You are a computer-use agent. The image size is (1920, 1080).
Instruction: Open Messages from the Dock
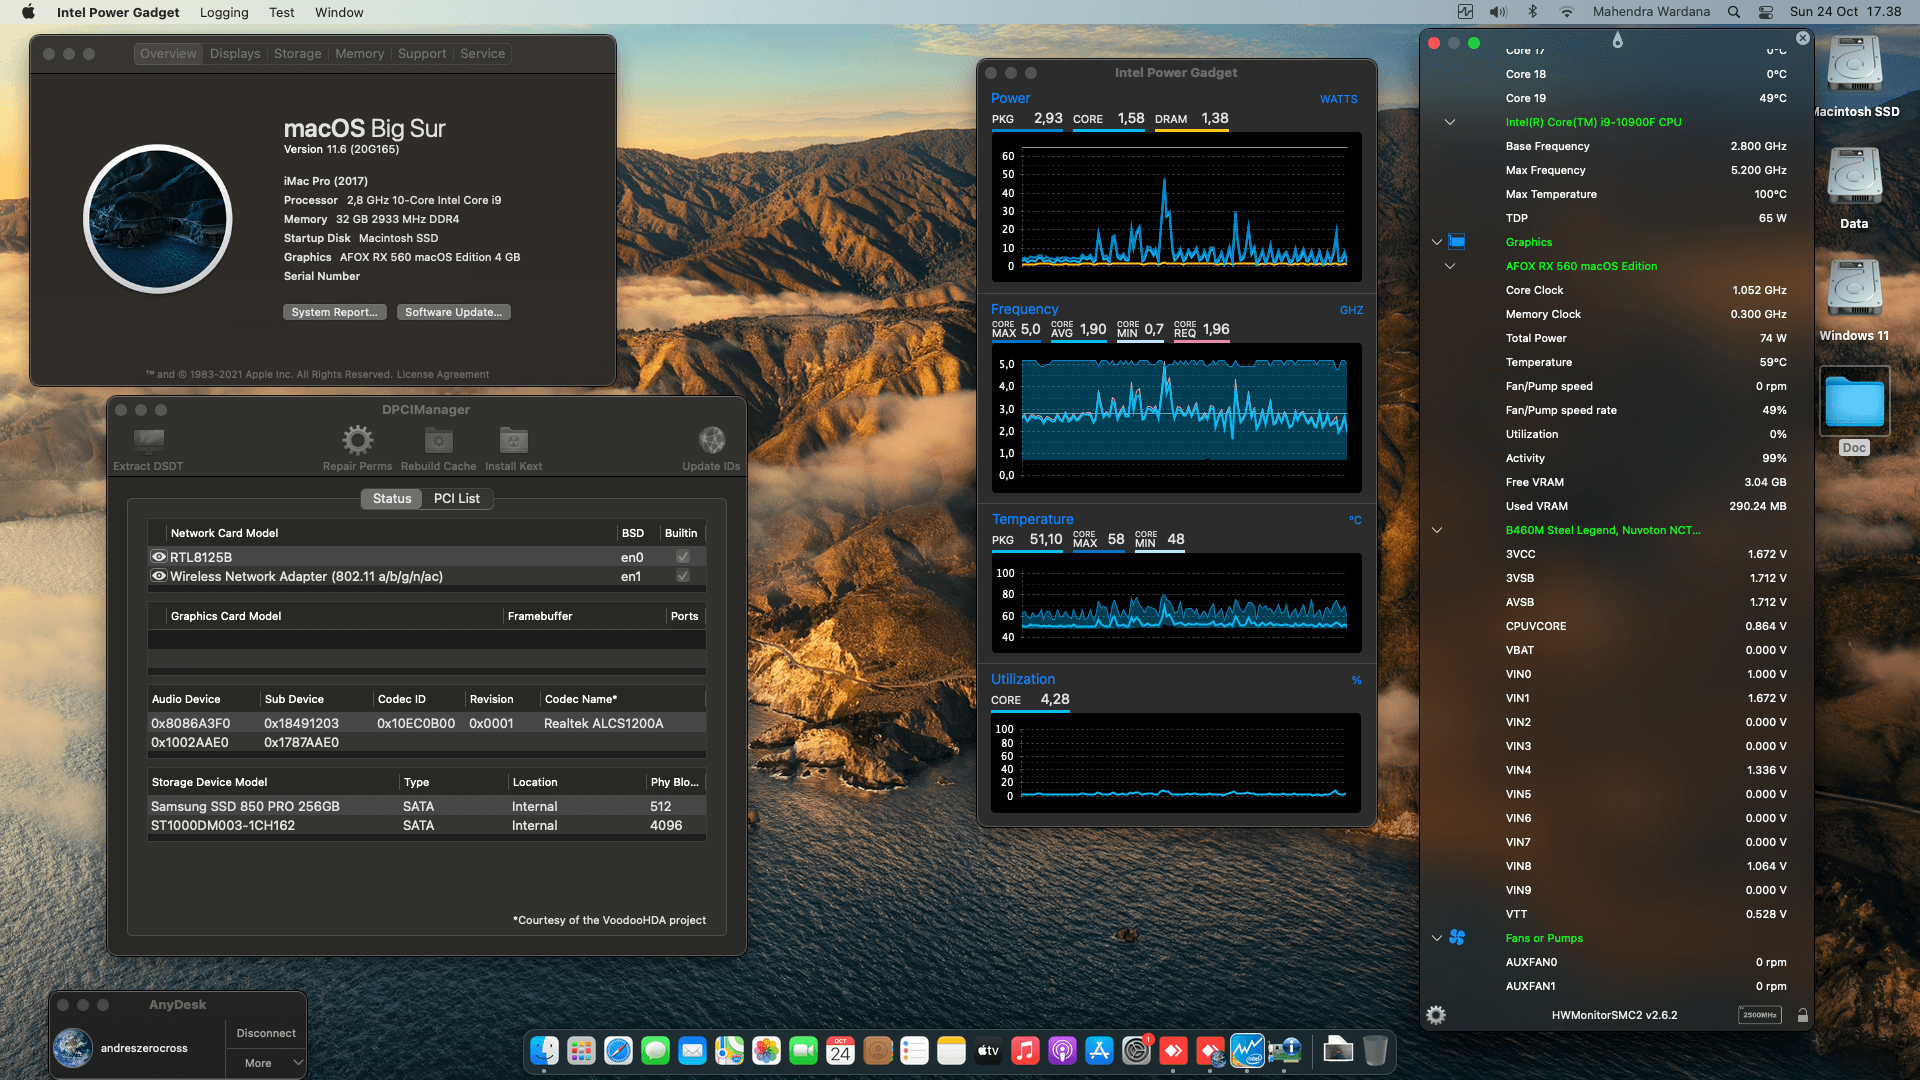click(655, 1051)
